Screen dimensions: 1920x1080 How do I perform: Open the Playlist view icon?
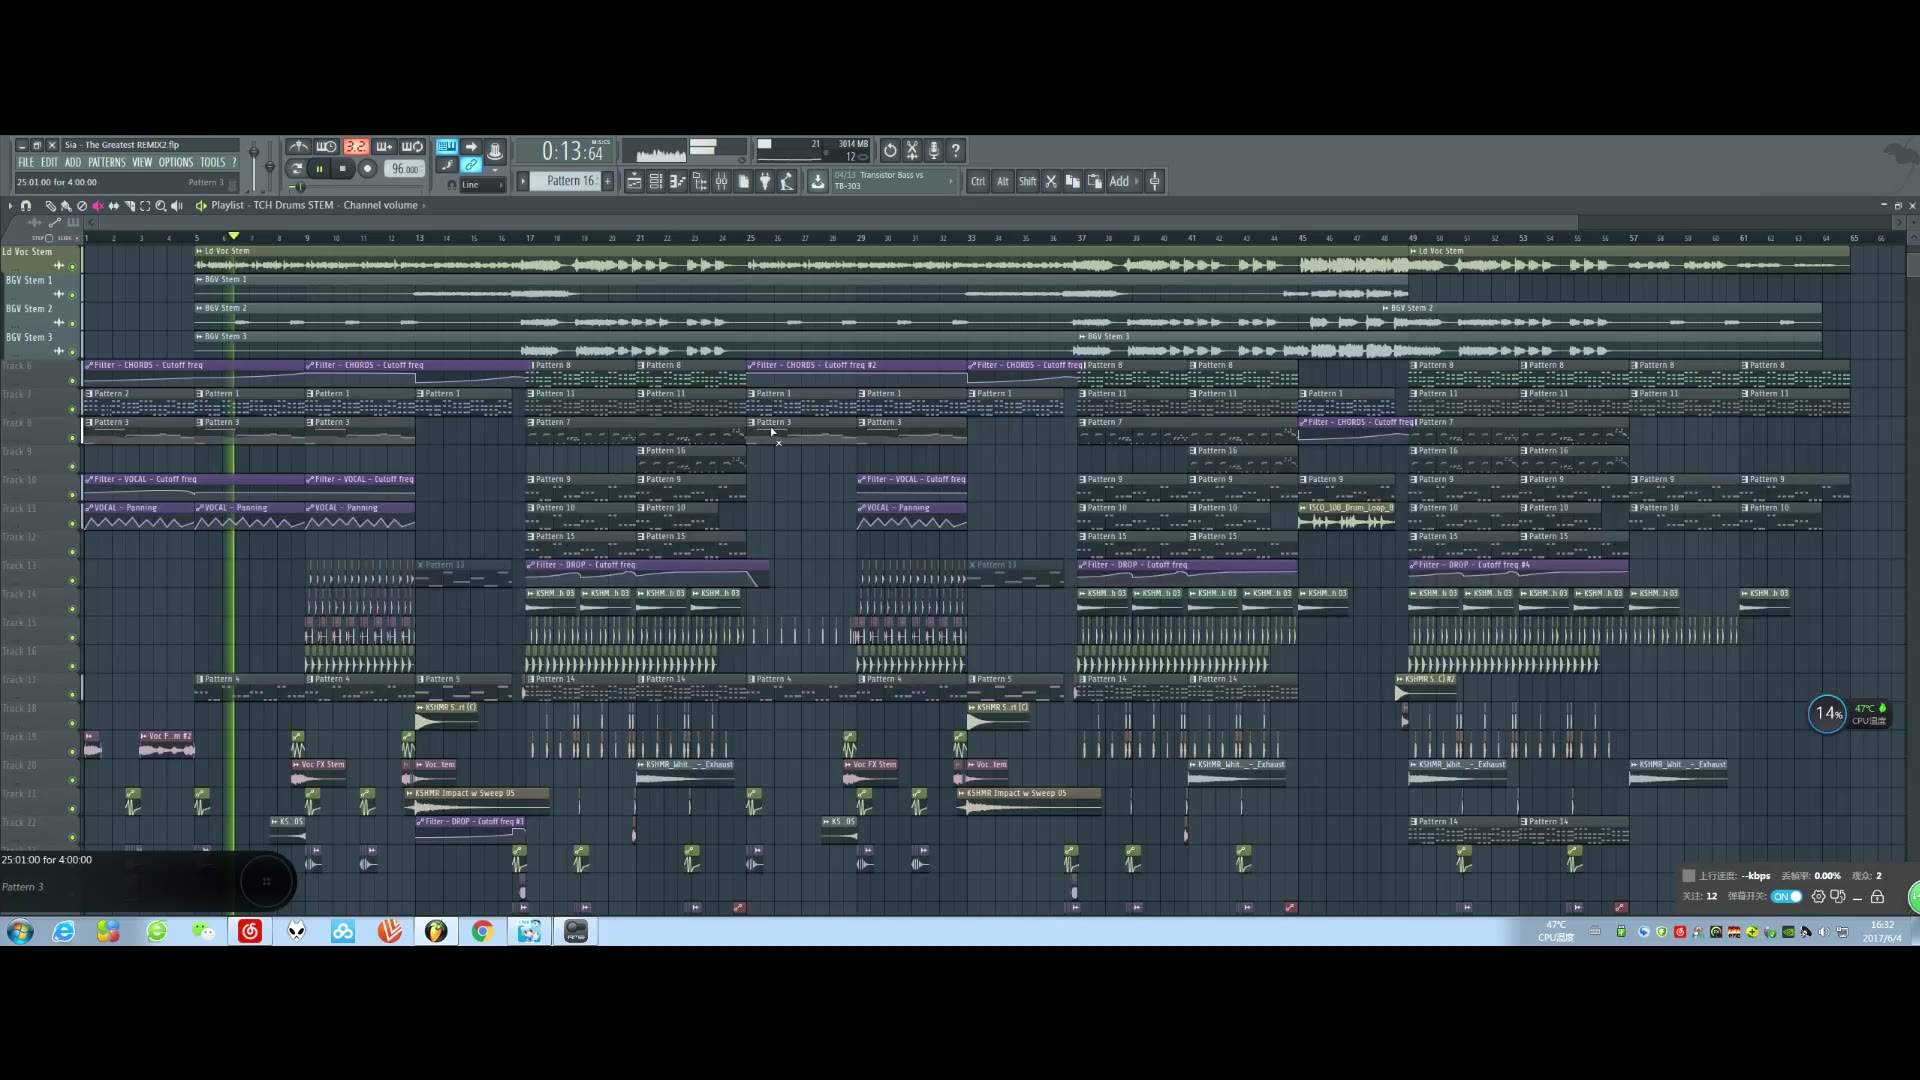coord(634,181)
